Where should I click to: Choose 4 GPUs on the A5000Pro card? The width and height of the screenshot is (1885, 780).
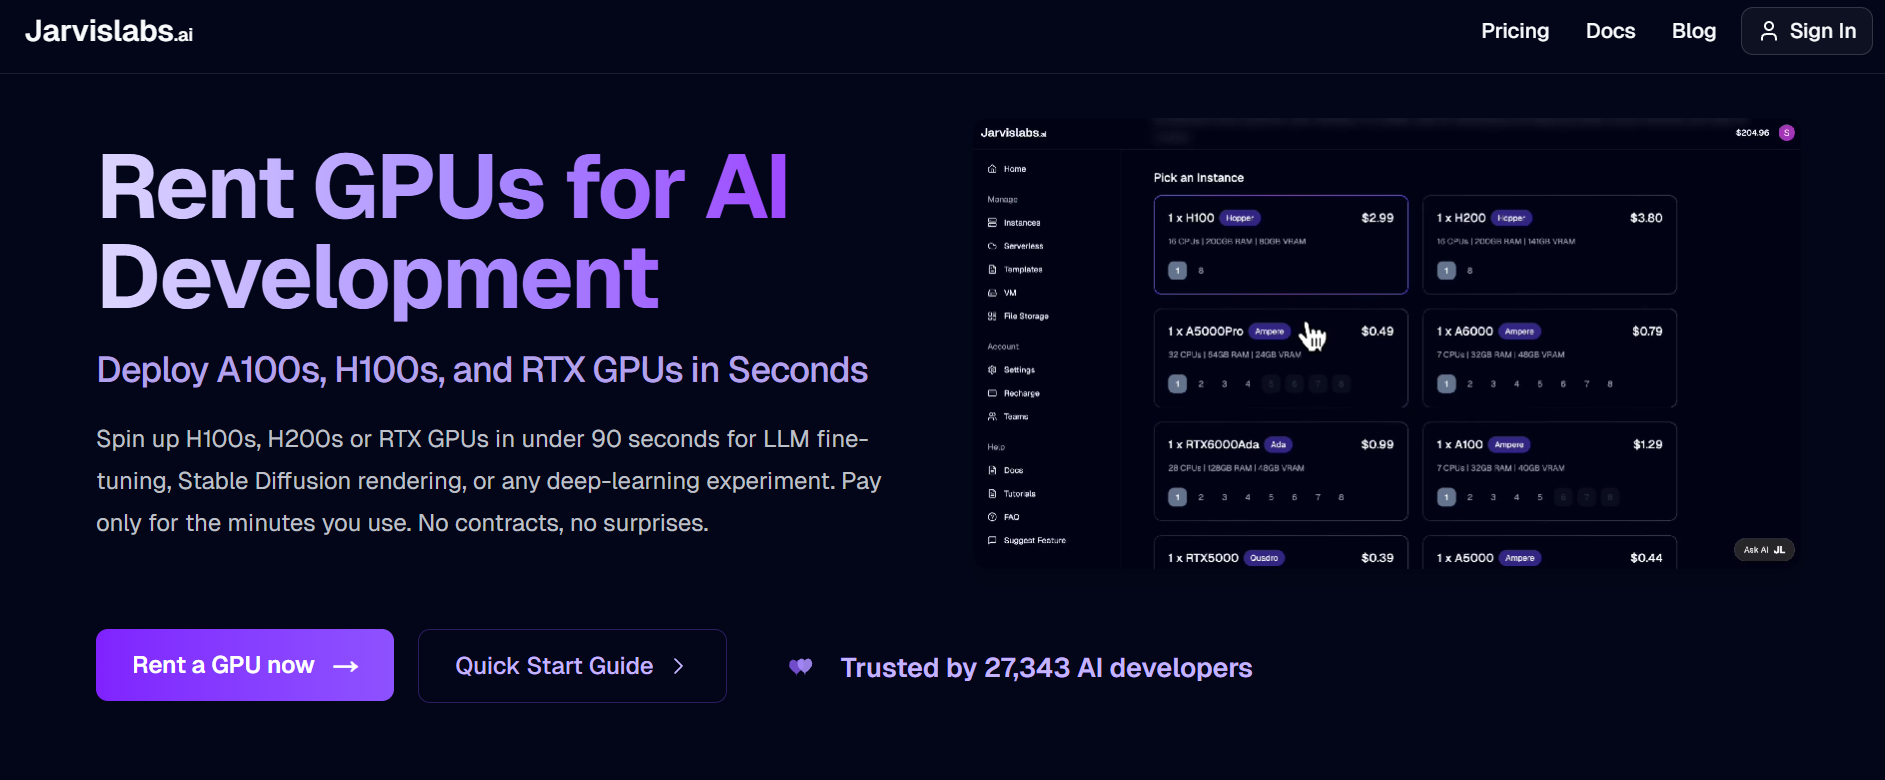click(1248, 384)
